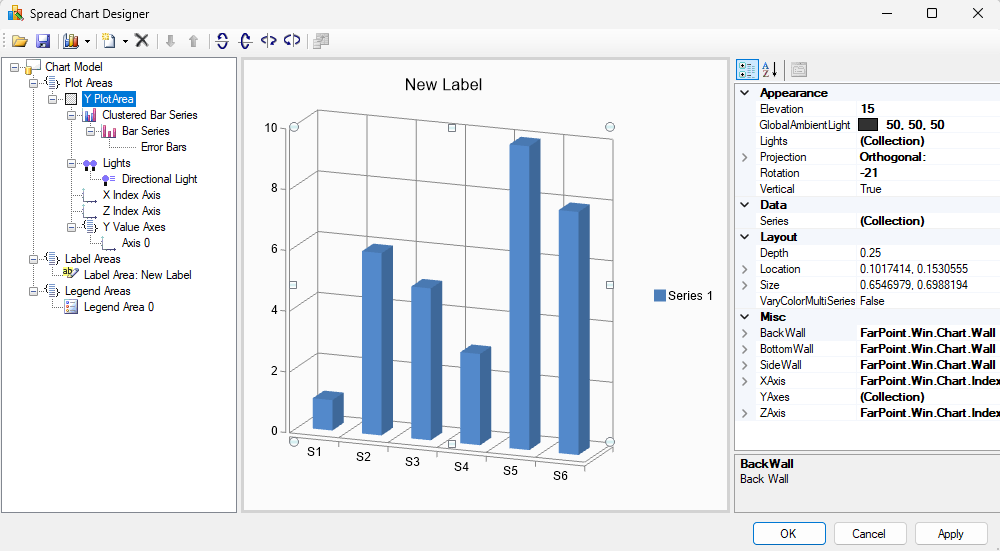This screenshot has height=551, width=1000.
Task: Select Legend Area 0 in the tree
Action: click(119, 307)
